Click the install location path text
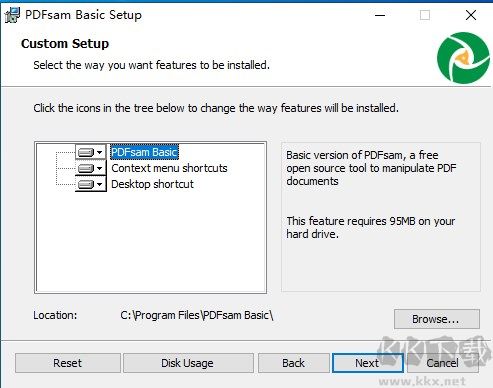 (x=197, y=315)
